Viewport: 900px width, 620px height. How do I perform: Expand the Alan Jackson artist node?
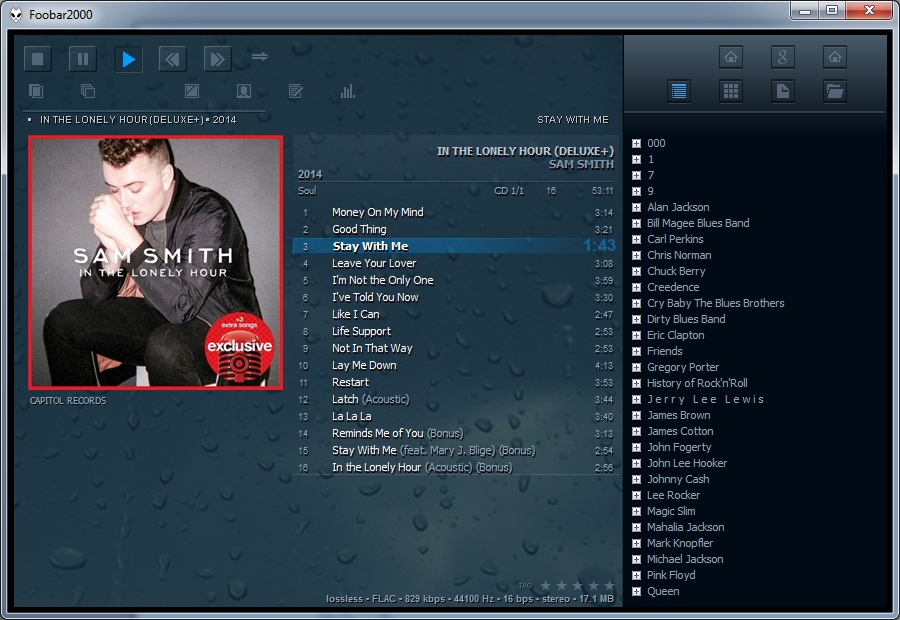(x=636, y=208)
